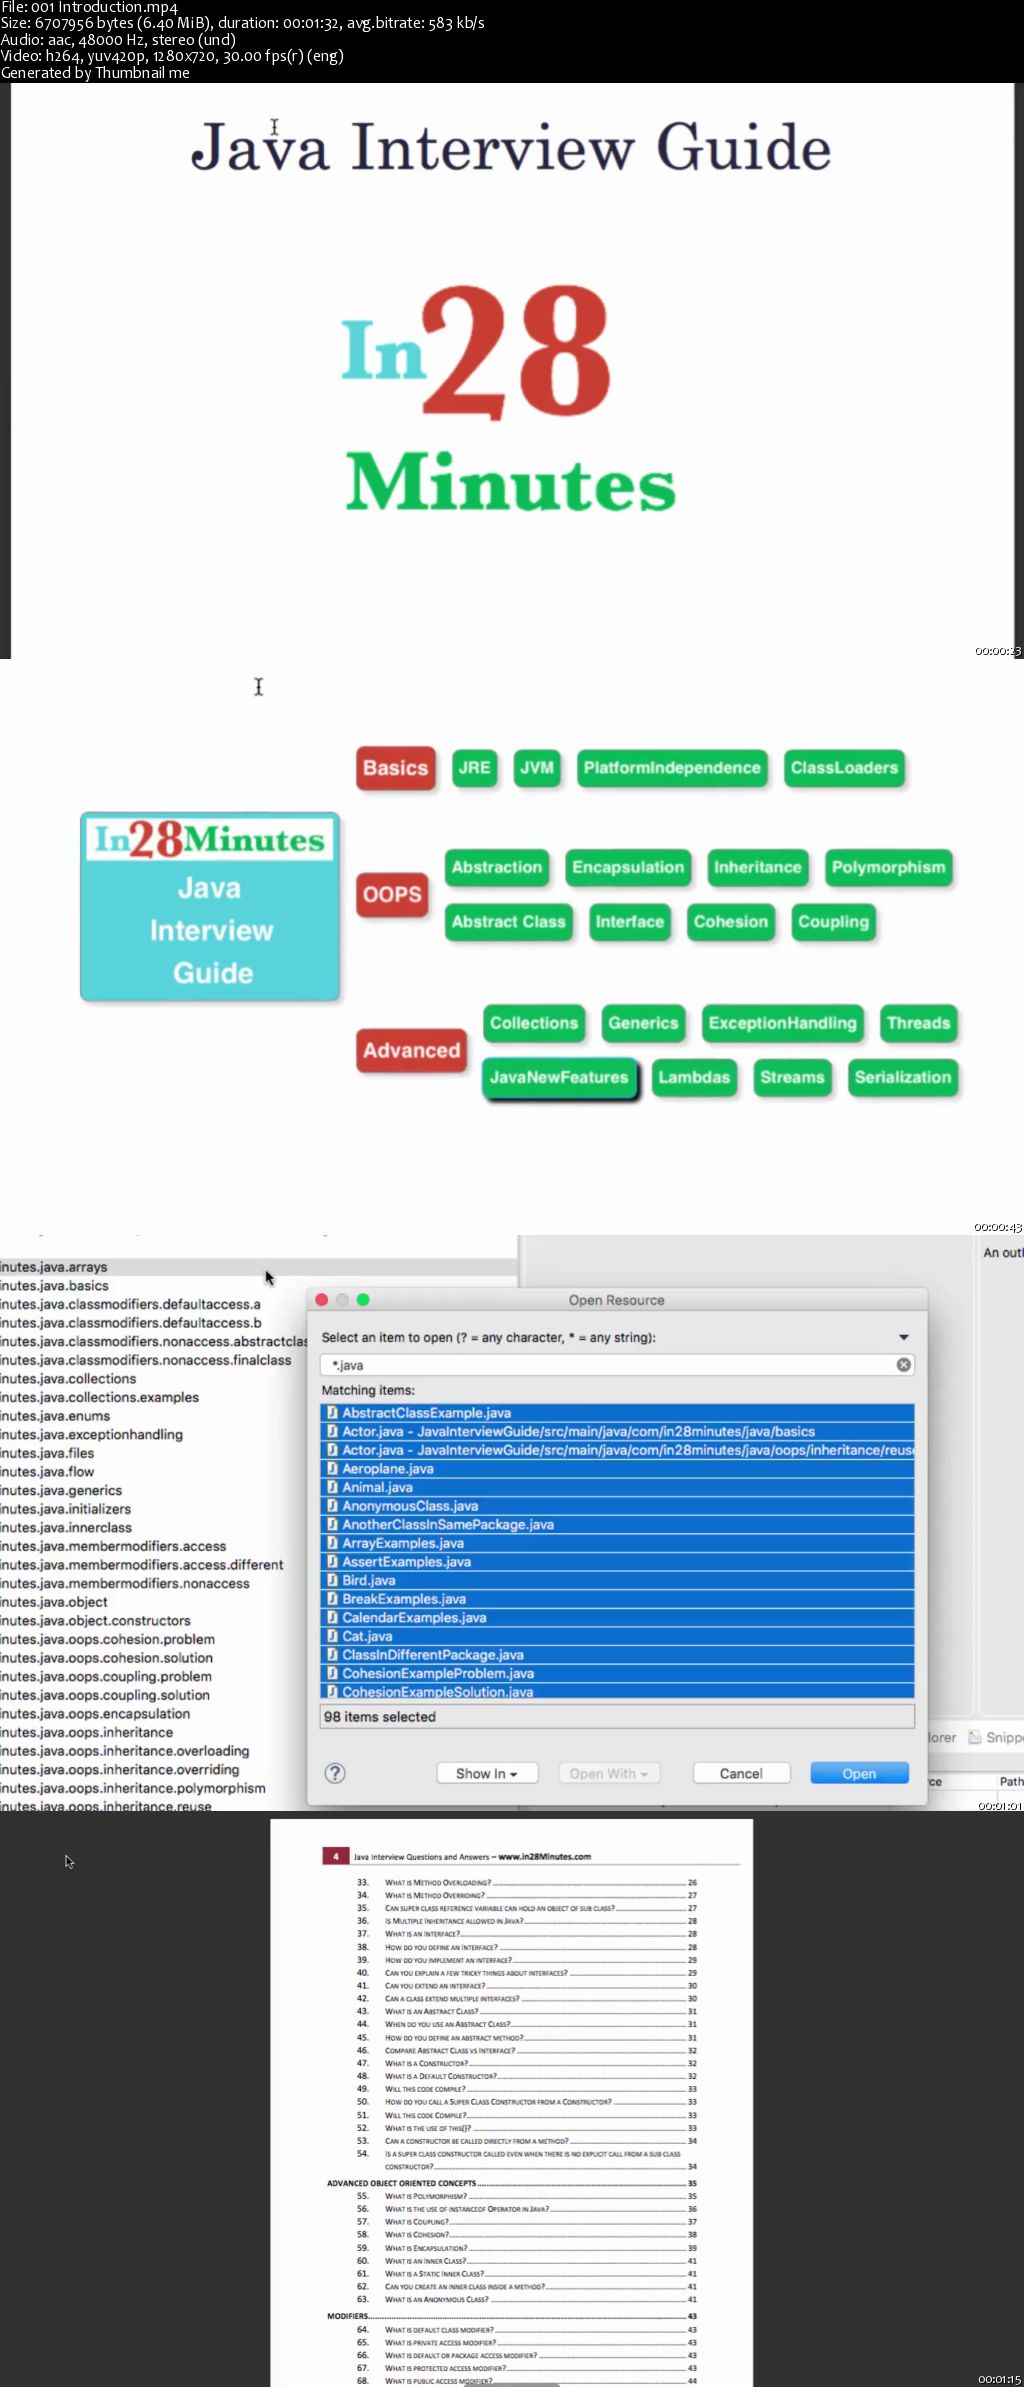The height and width of the screenshot is (2387, 1024).
Task: Select the Actor.java entry under oops/inheritance
Action: click(617, 1450)
